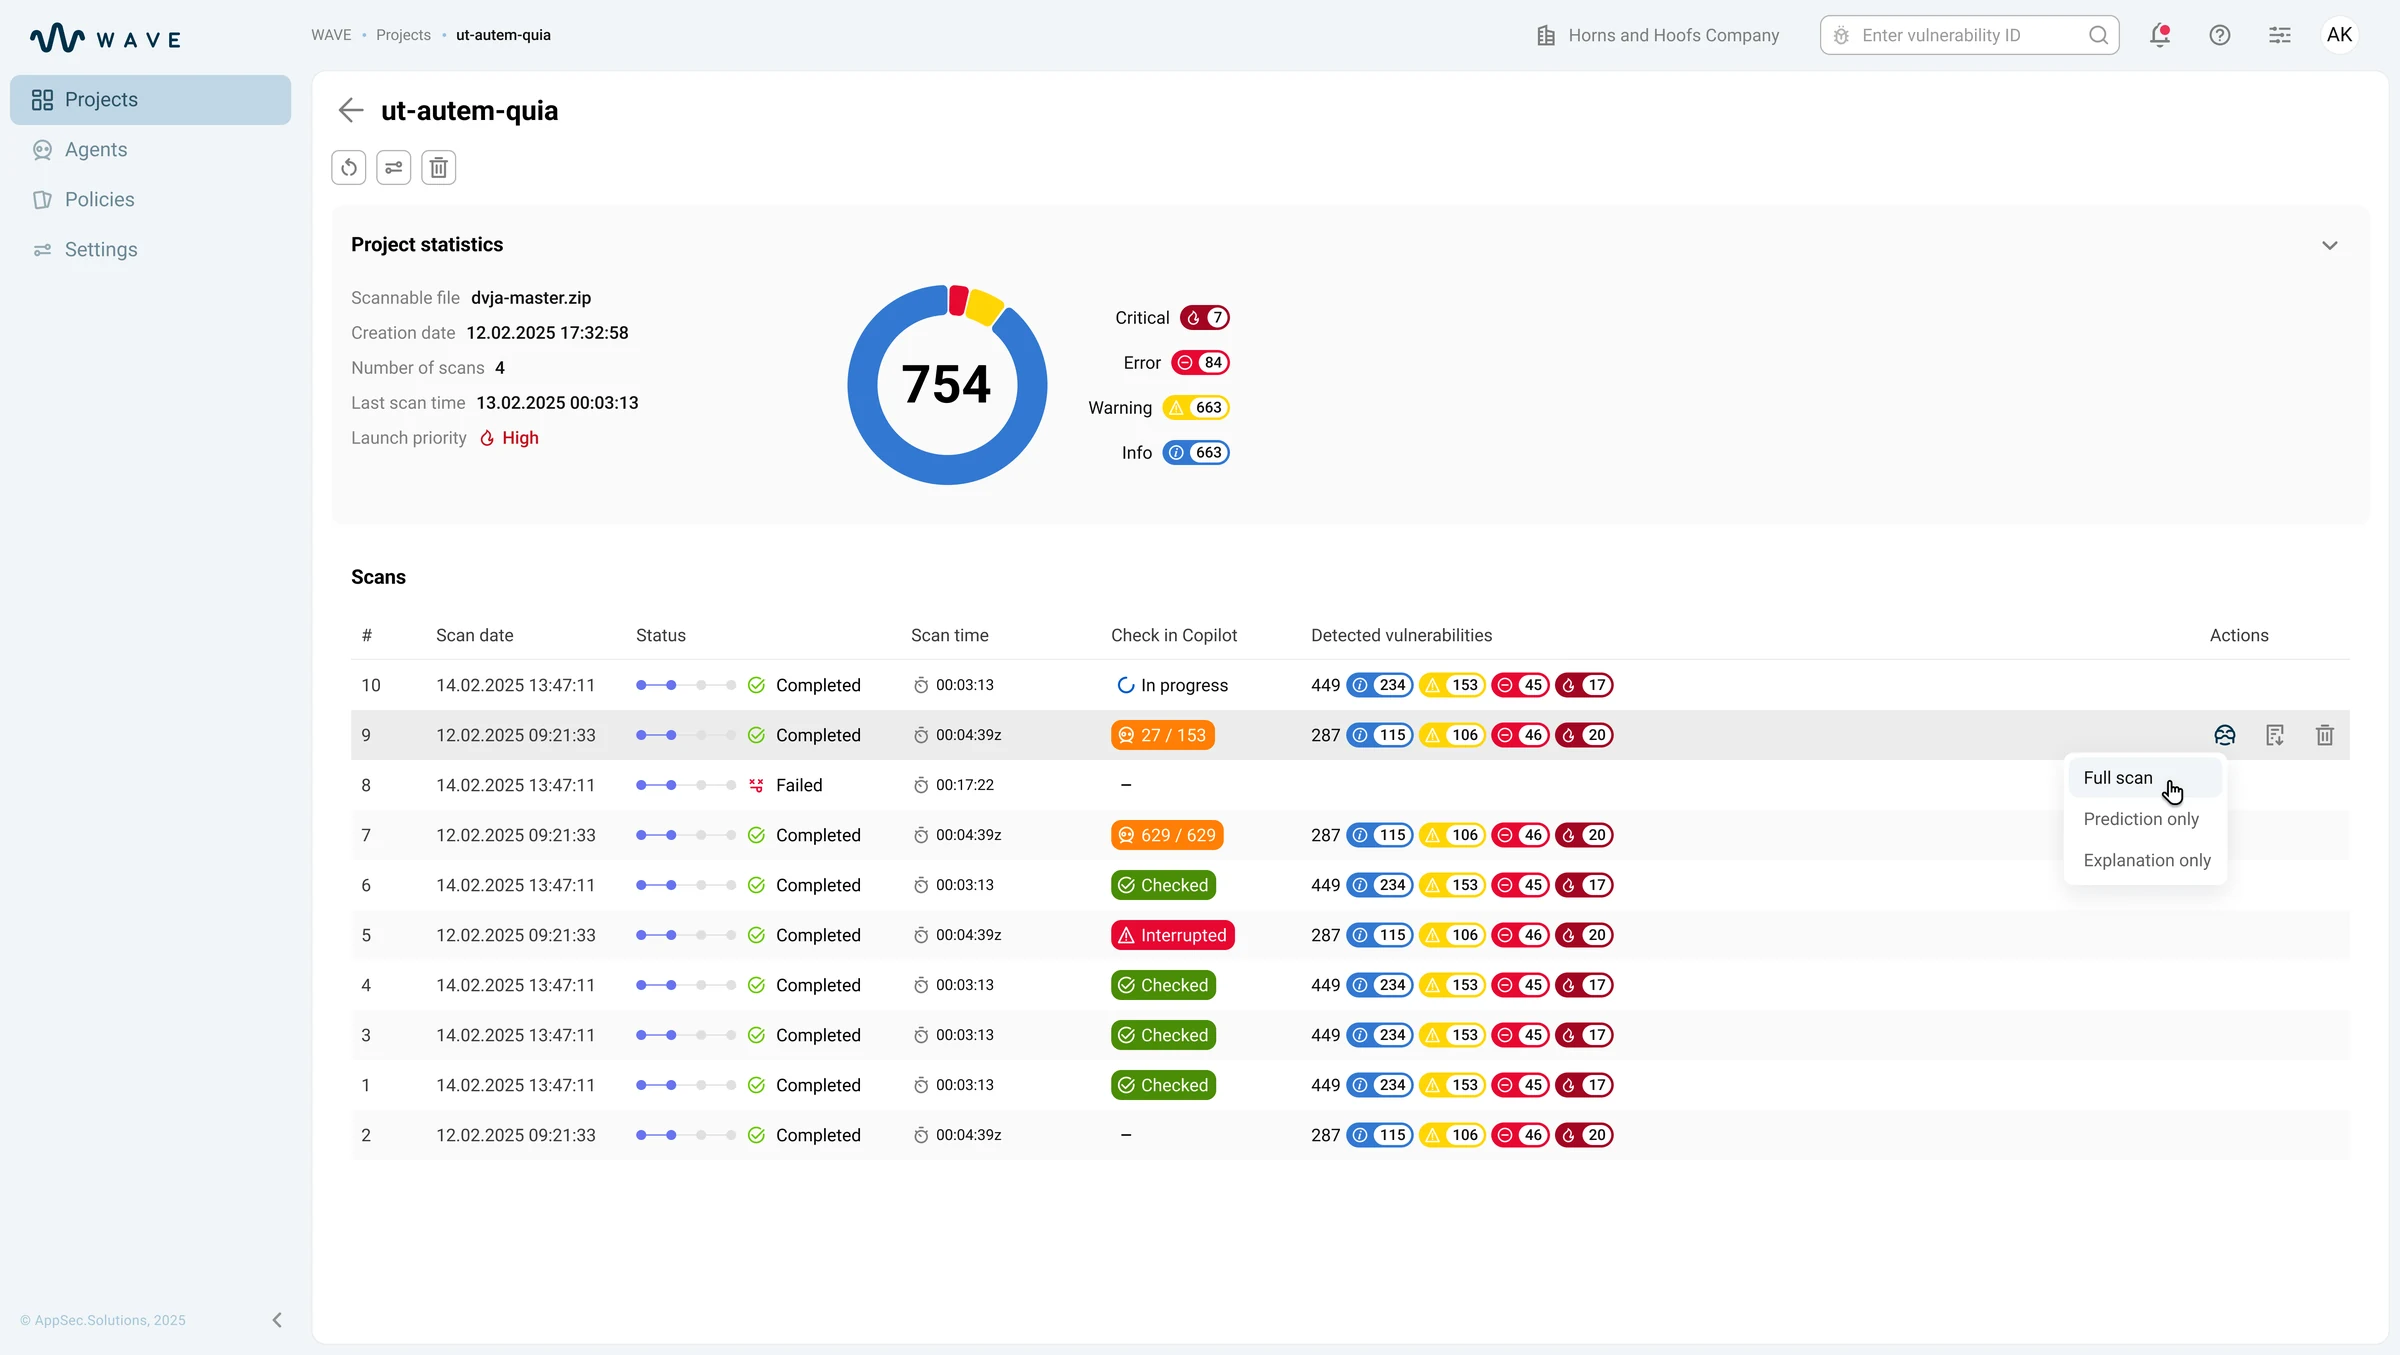
Task: Focus the Enter vulnerability ID search field
Action: point(1969,35)
